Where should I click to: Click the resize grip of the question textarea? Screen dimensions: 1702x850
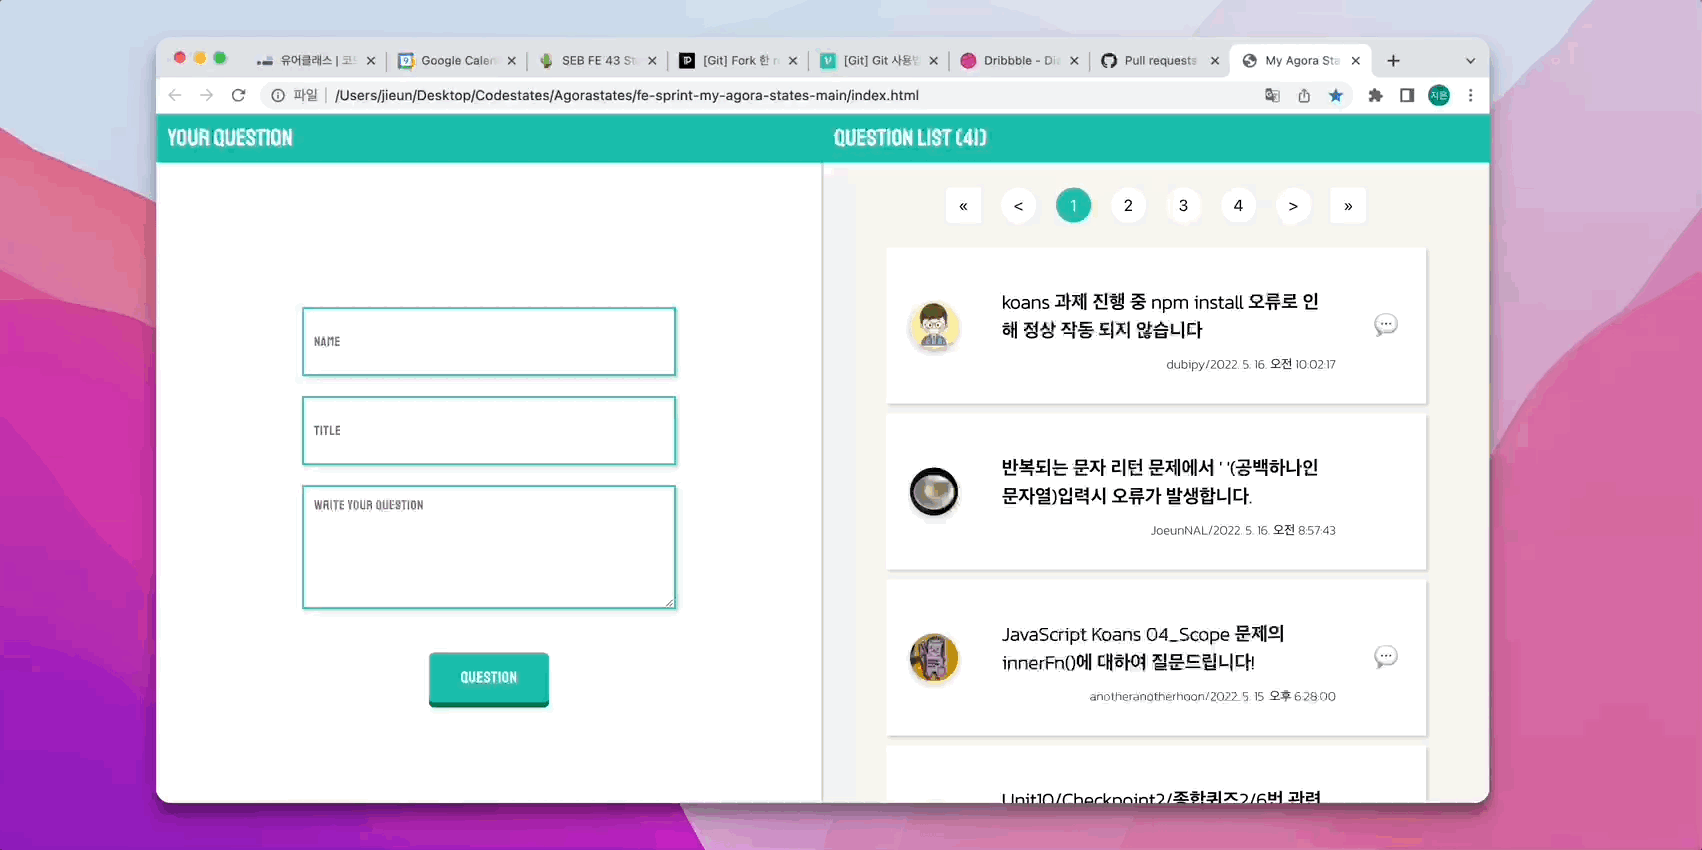pyautogui.click(x=669, y=602)
